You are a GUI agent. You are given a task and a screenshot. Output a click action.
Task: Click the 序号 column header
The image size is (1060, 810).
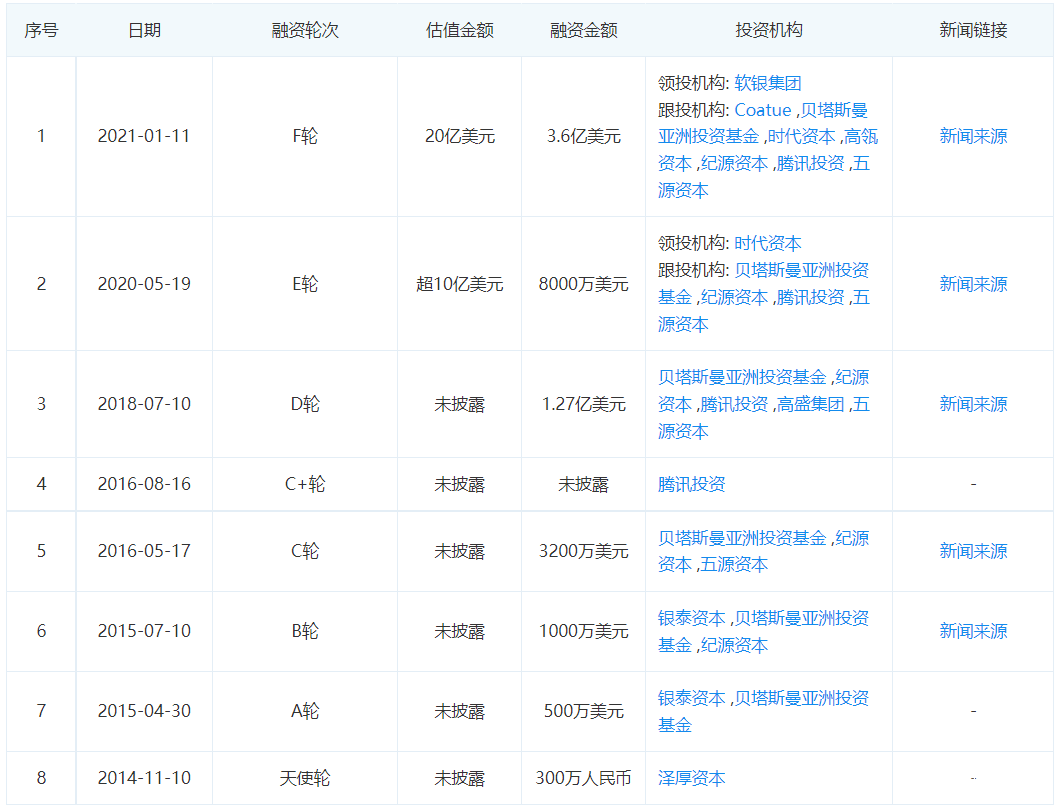coord(41,30)
